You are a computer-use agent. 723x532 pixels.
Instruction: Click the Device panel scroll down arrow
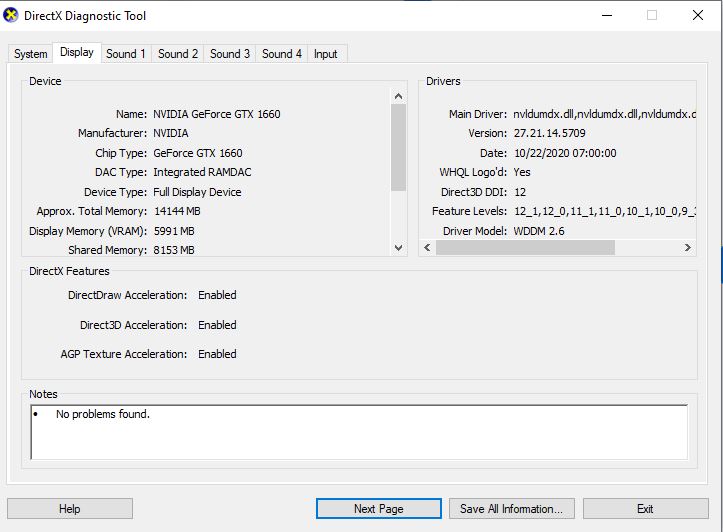(398, 248)
